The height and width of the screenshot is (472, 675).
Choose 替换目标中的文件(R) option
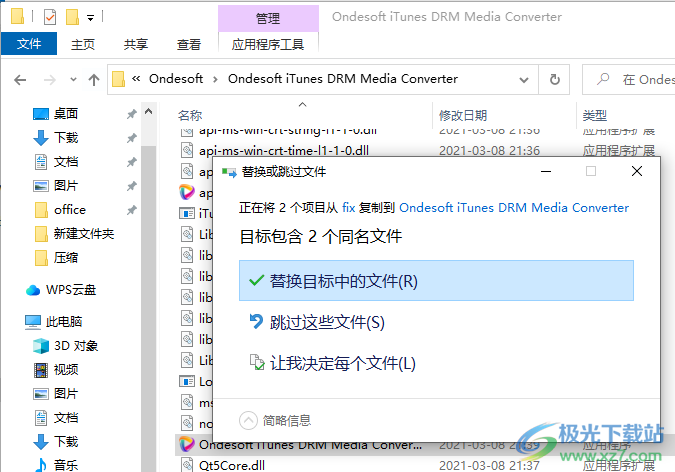tap(436, 281)
